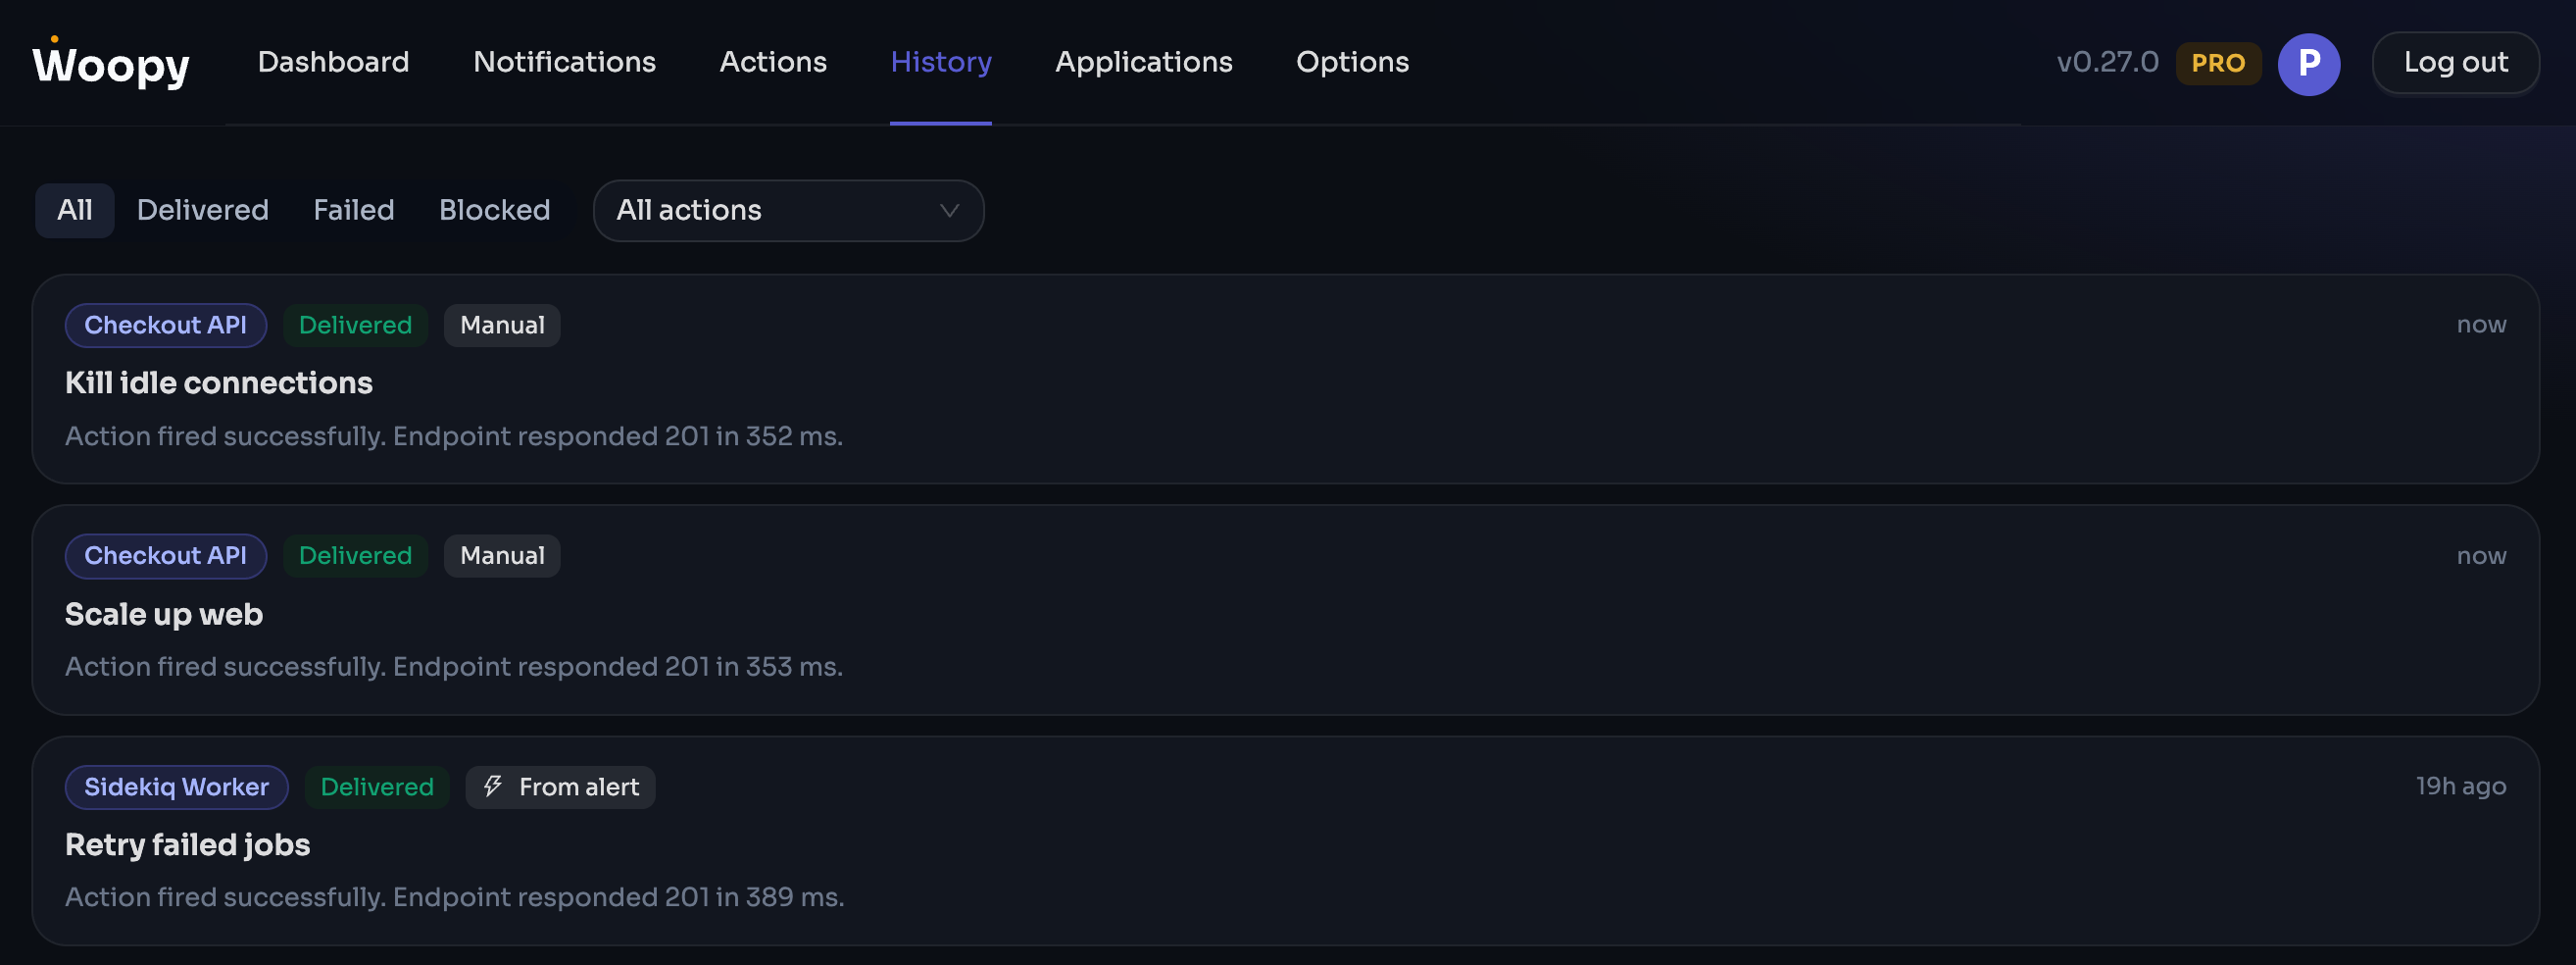This screenshot has height=965, width=2576.
Task: Expand the All actions dropdown chevron
Action: [949, 210]
